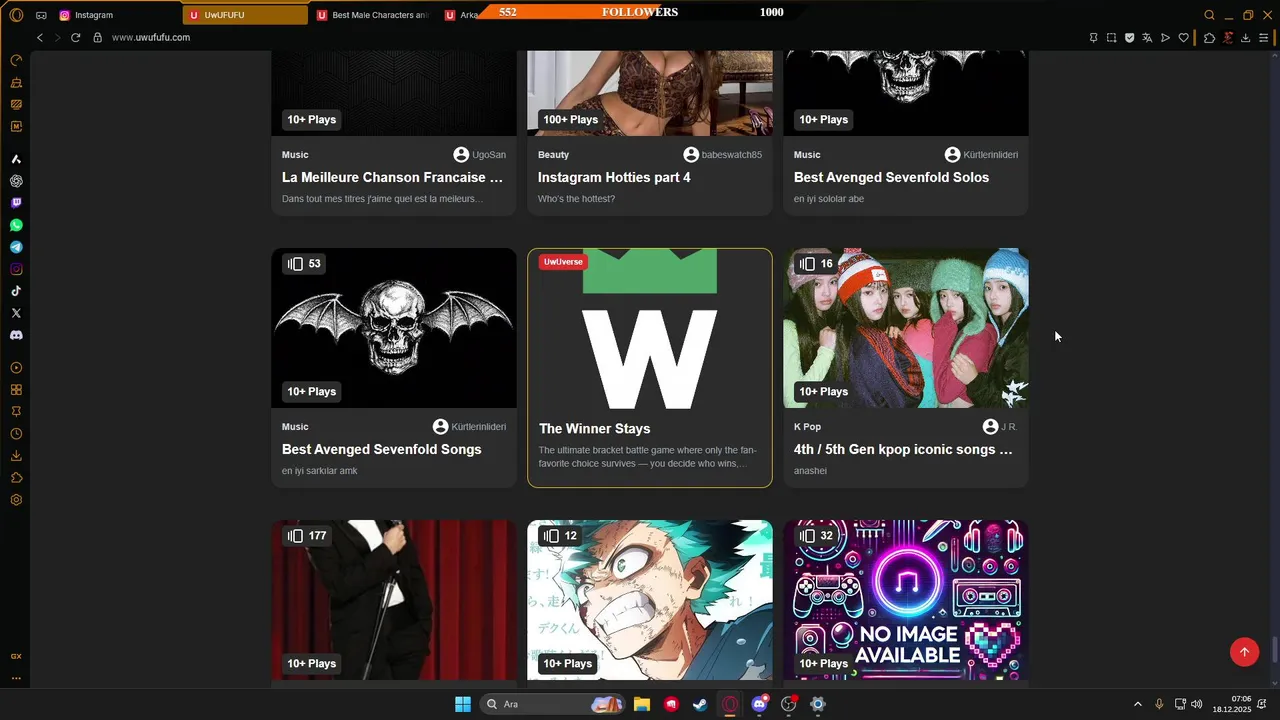1280x720 pixels.
Task: Open Easy Setup sliders icon
Action: tap(1264, 38)
